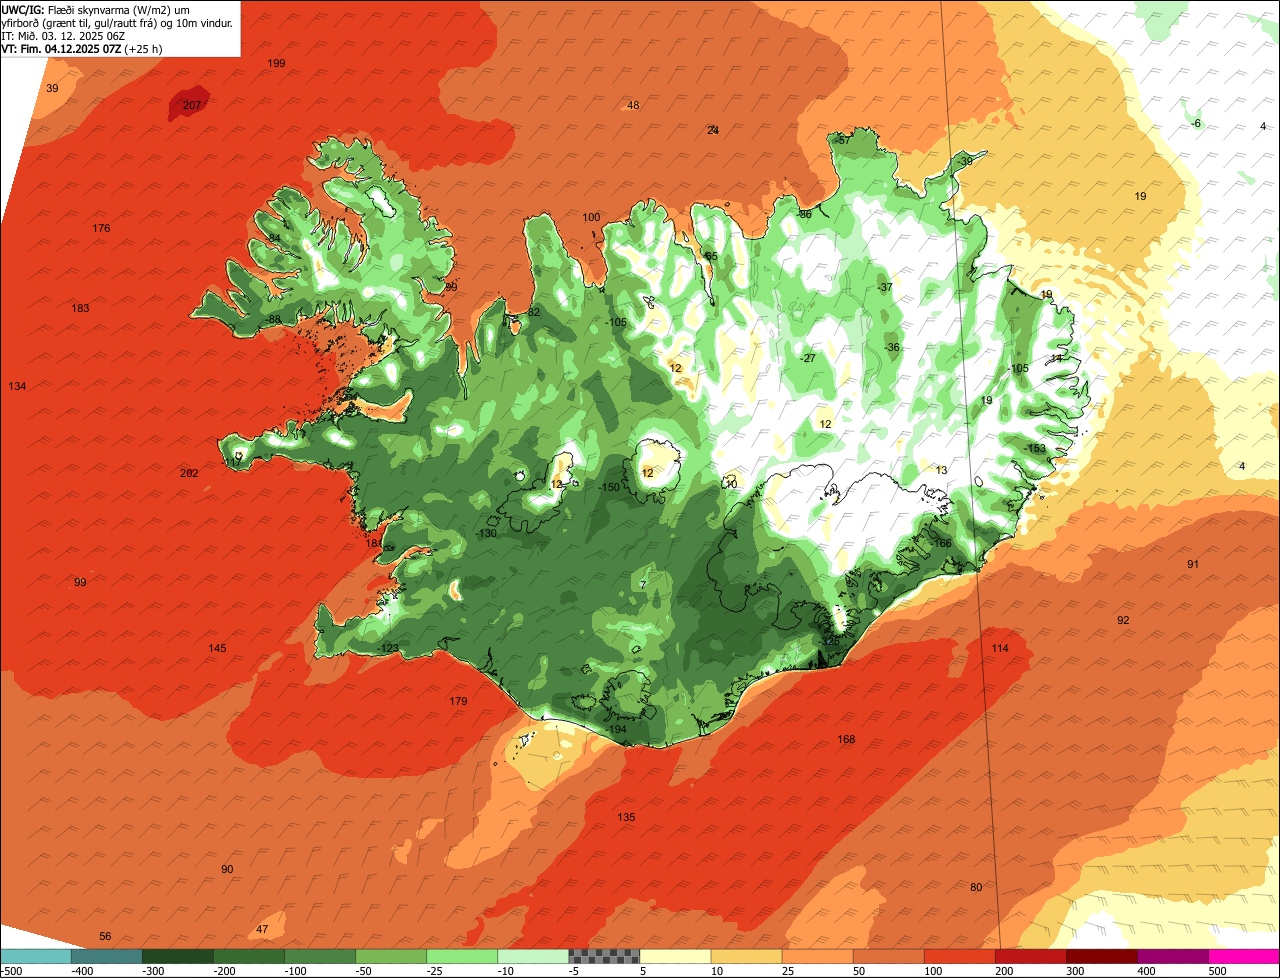
Task: Click the map value "-6"
Action: click(1195, 123)
